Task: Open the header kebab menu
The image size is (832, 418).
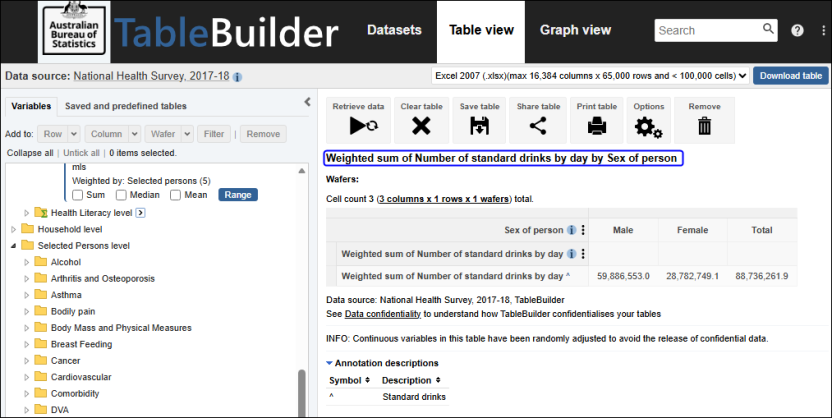Action: pyautogui.click(x=823, y=31)
